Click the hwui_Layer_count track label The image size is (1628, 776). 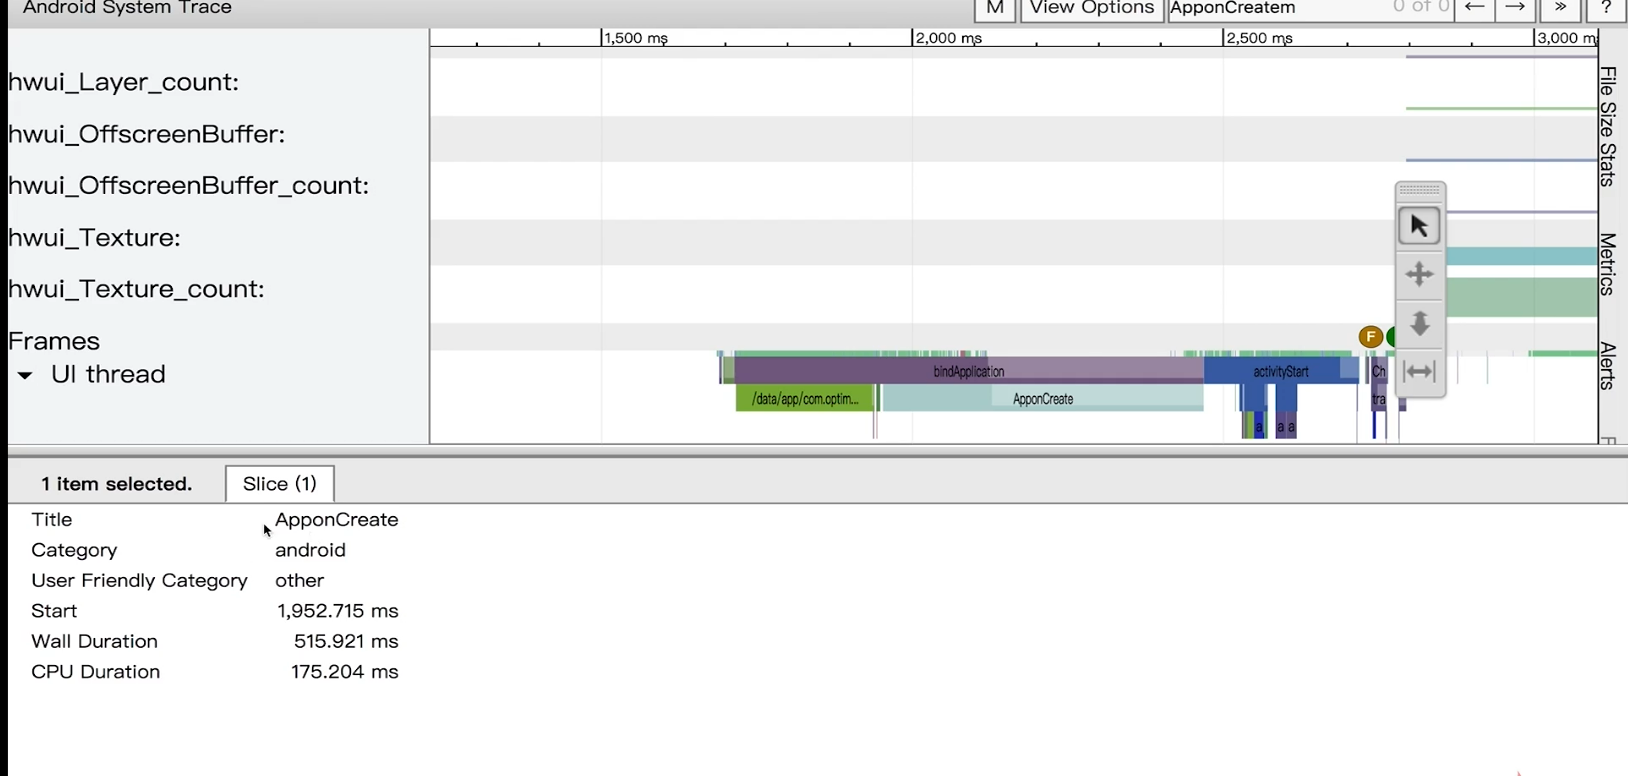tap(124, 82)
